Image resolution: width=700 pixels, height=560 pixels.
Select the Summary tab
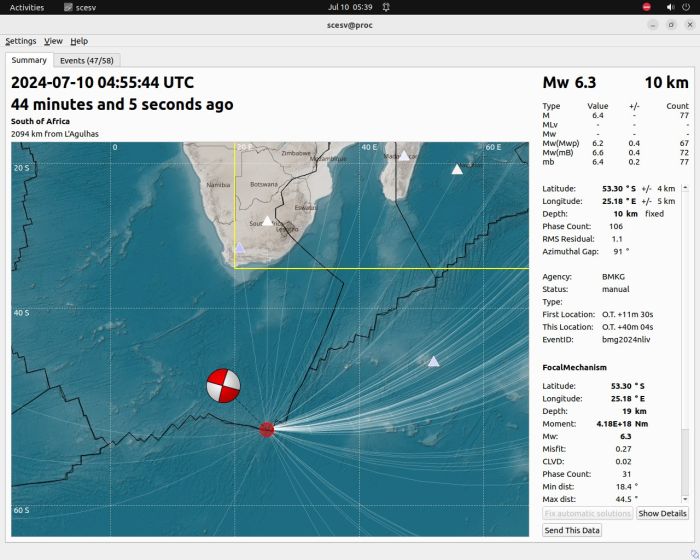[x=29, y=60]
